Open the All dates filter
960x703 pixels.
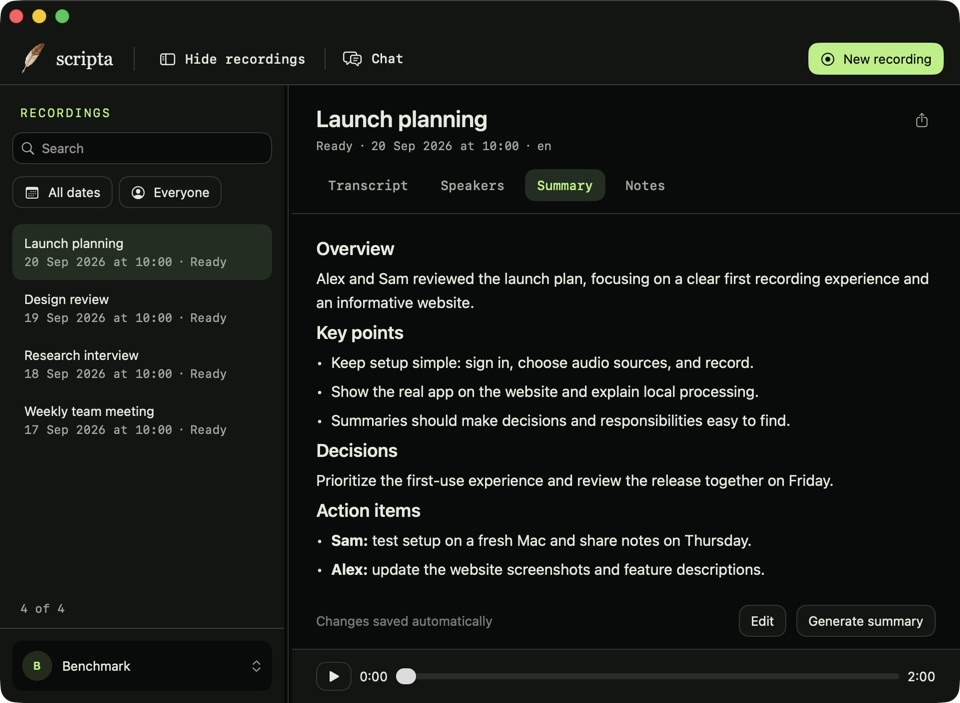(x=62, y=192)
